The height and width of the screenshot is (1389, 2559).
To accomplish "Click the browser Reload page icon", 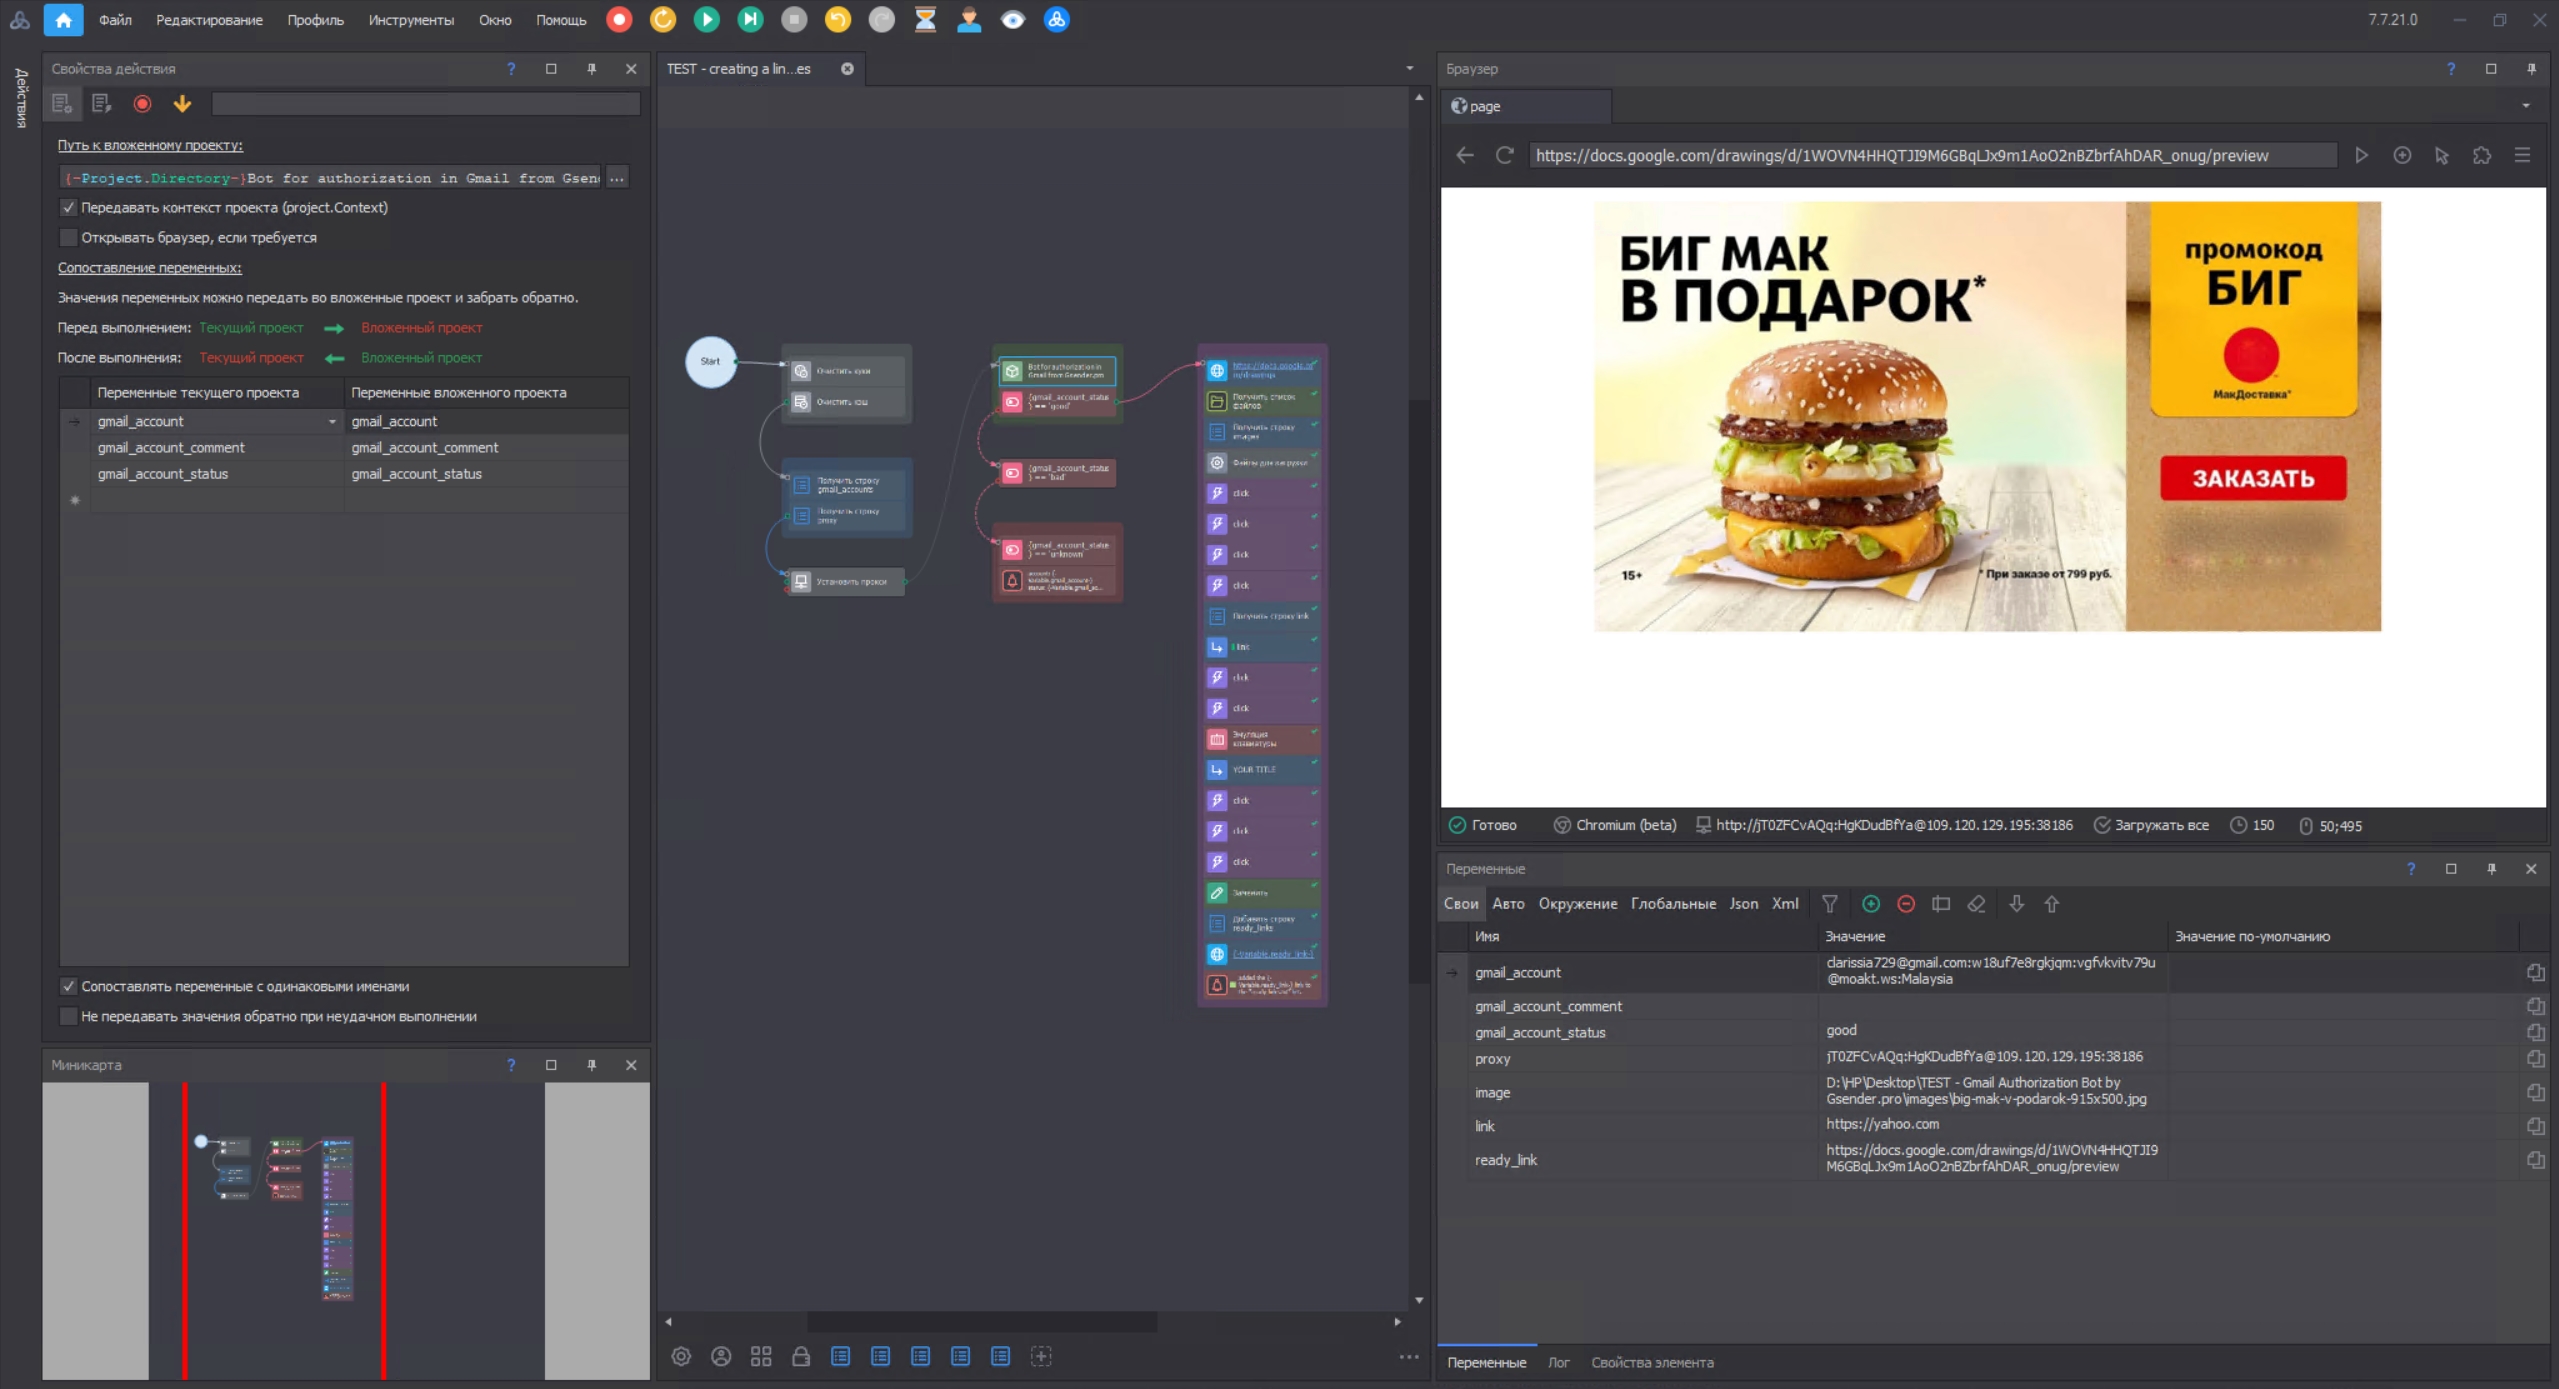I will coord(1504,155).
